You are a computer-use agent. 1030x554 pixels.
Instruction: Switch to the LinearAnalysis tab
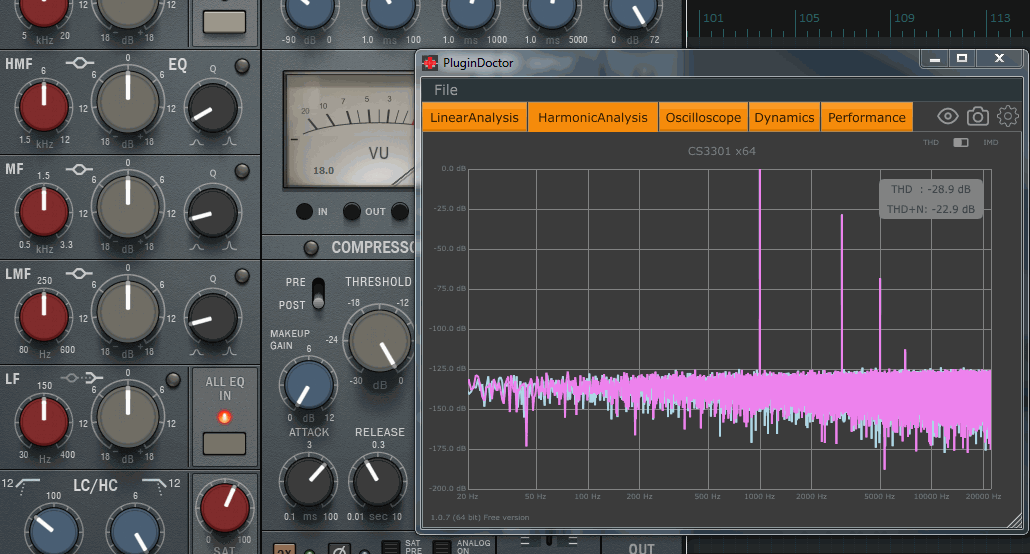(474, 118)
